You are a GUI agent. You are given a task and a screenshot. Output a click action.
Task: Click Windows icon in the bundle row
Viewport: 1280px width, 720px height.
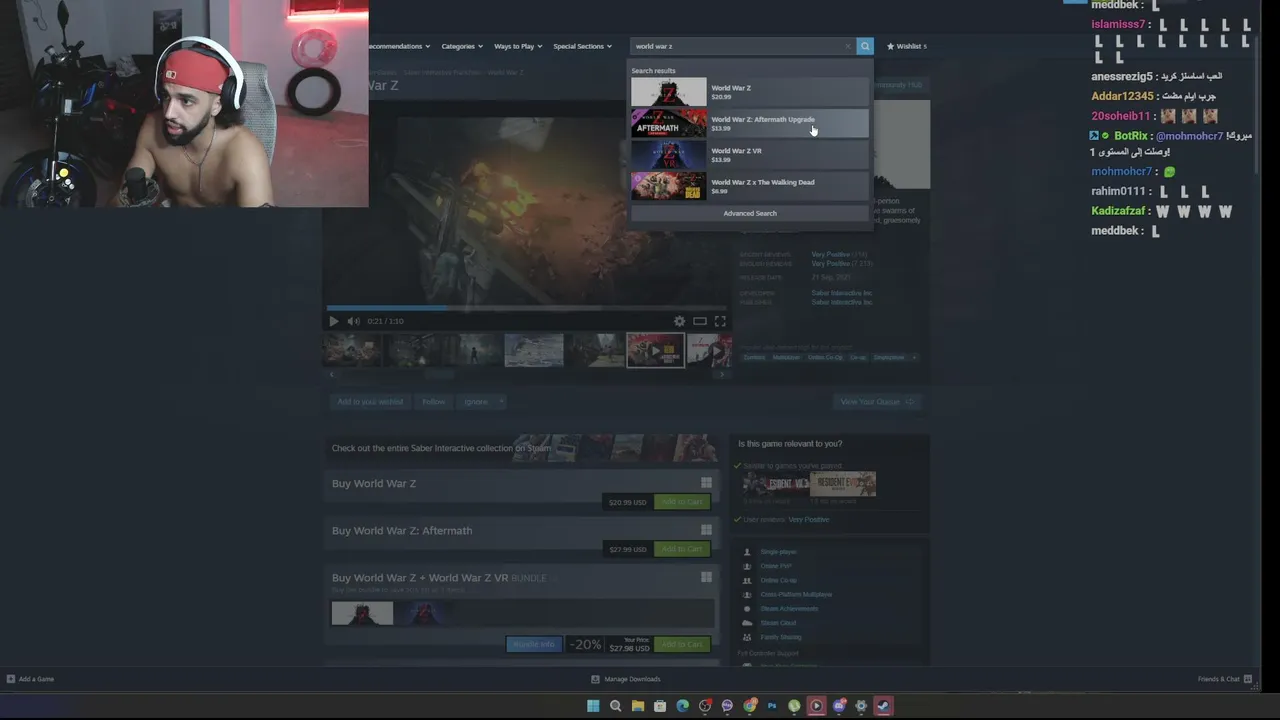click(x=706, y=577)
